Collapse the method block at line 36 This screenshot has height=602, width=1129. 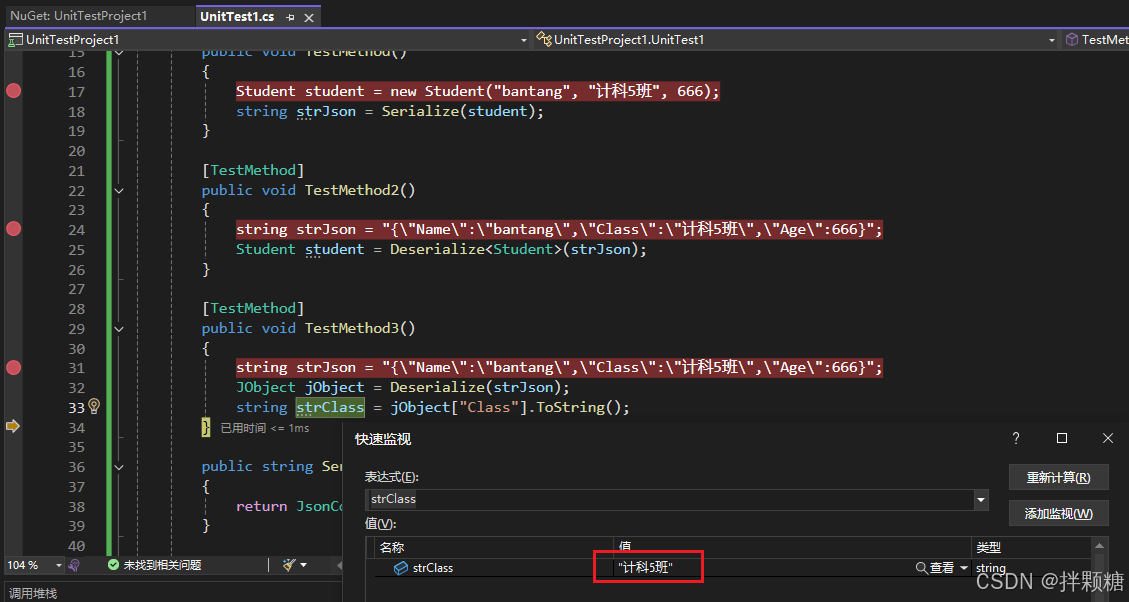pyautogui.click(x=119, y=467)
